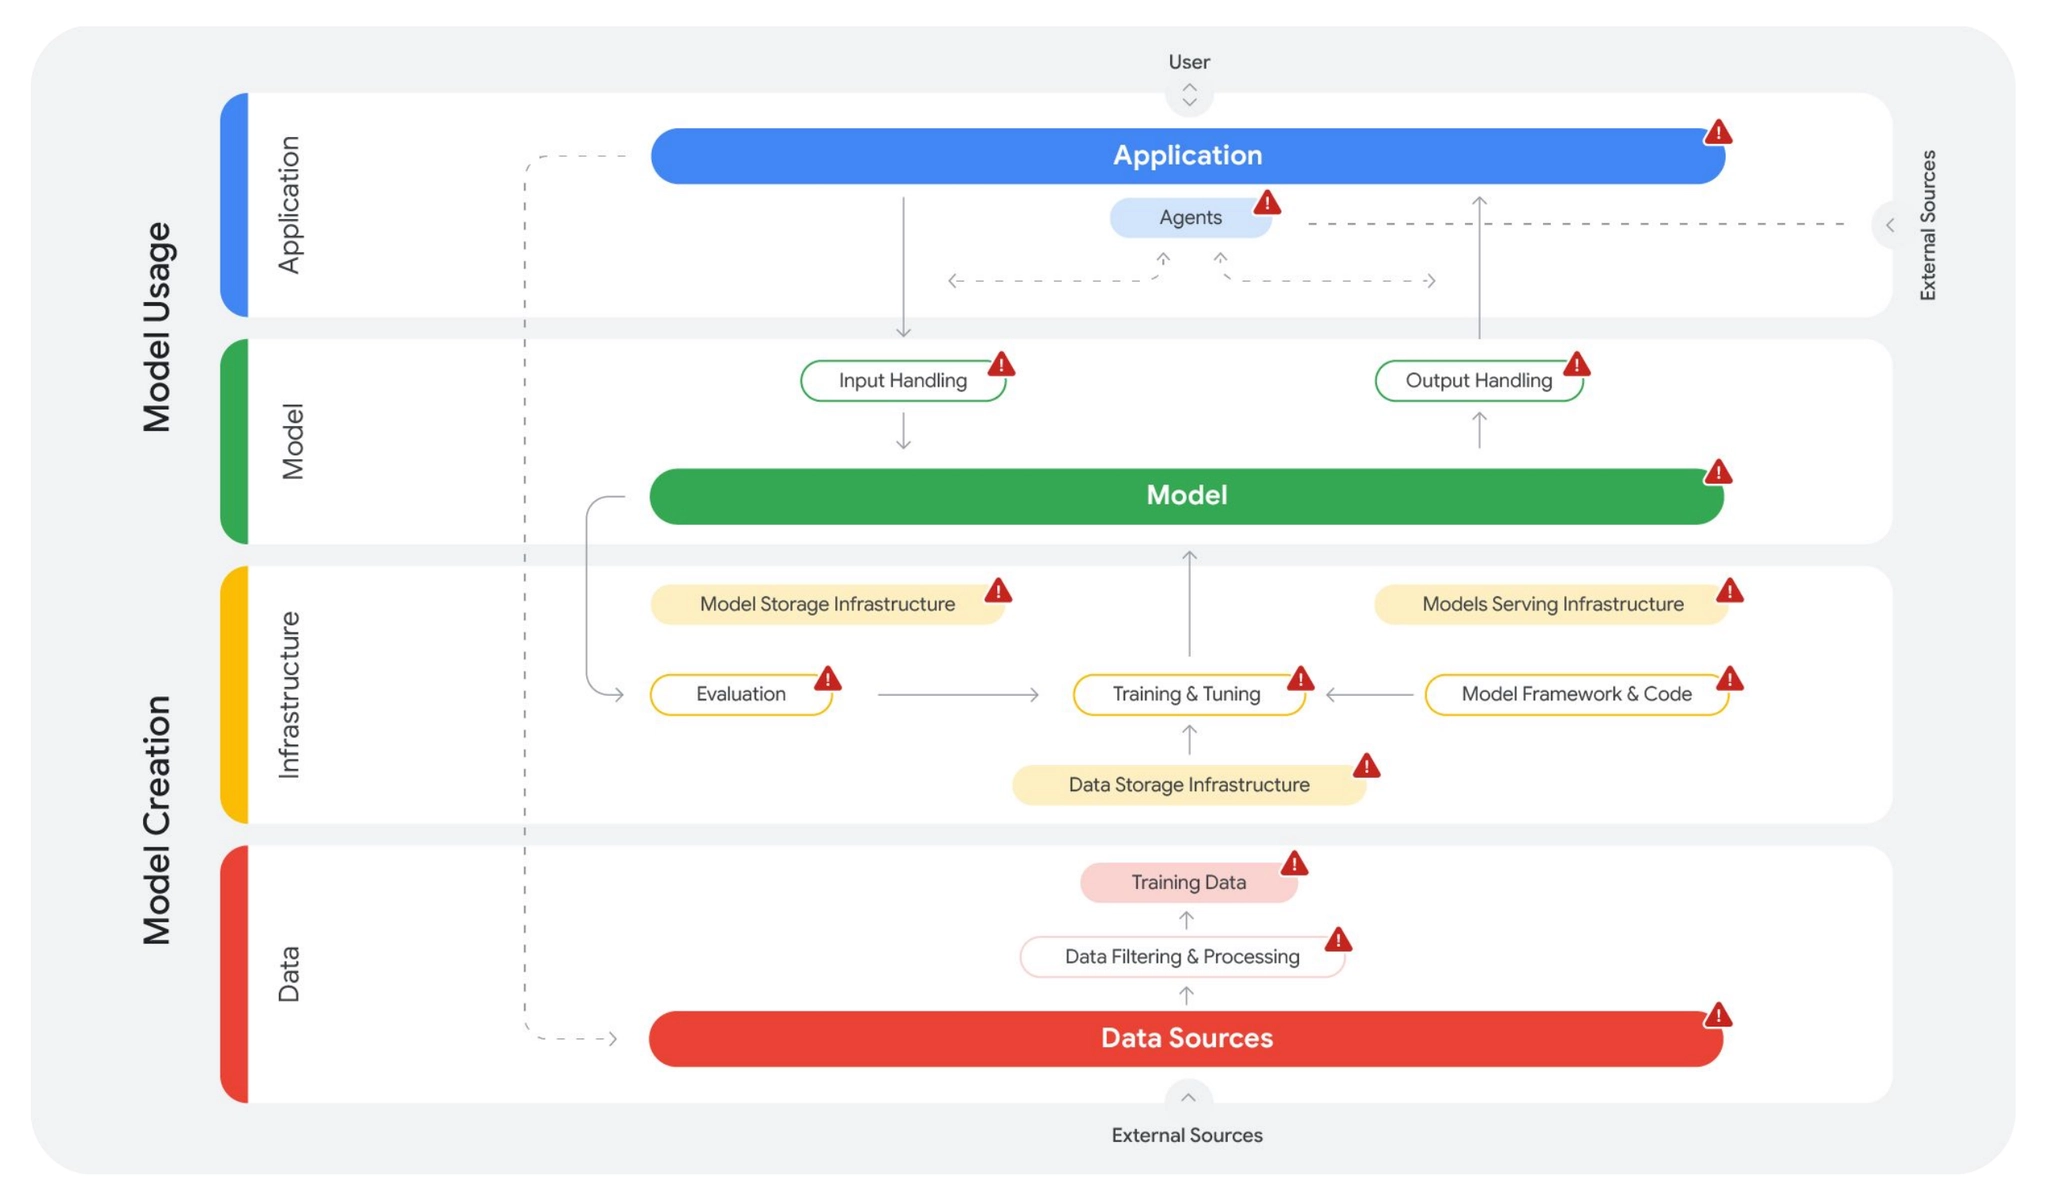This screenshot has height=1192, width=2048.
Task: Click warning icon on Data Storage Infrastructure
Action: 1367,766
